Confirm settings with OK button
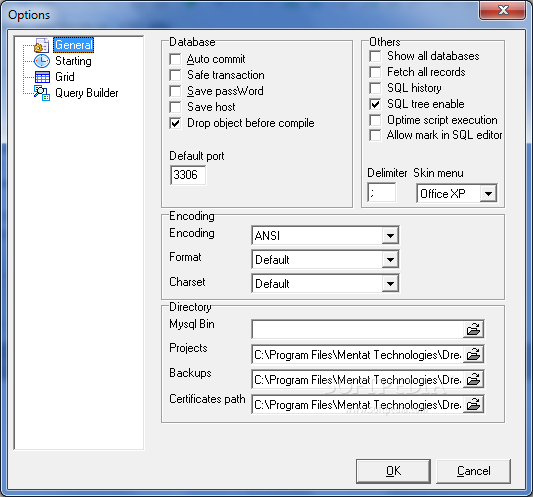Viewport: 533px width, 497px height. 393,471
